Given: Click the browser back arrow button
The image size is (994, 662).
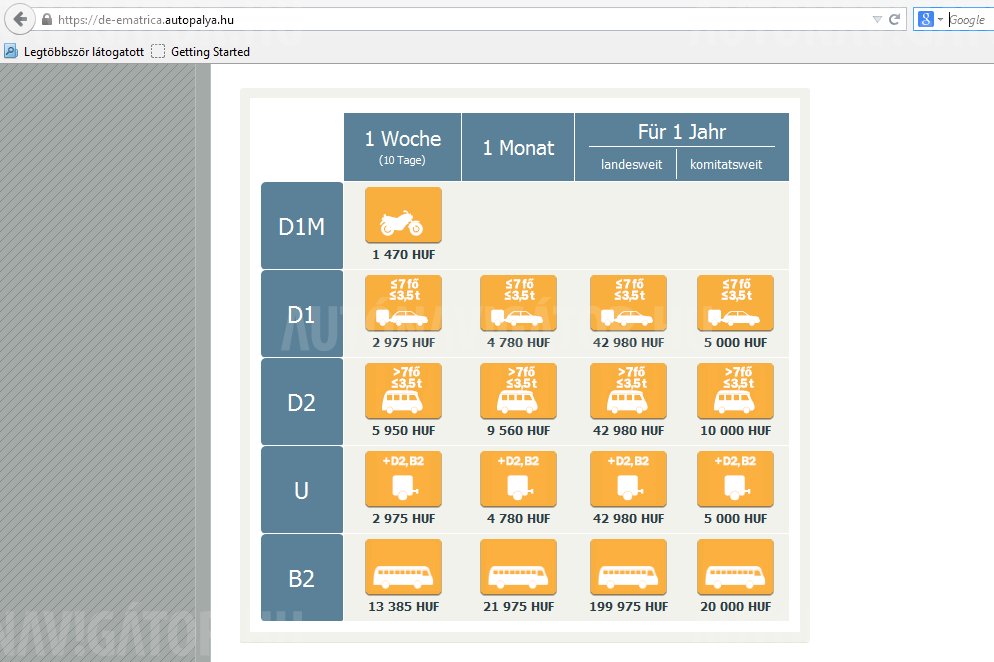Looking at the screenshot, I should click(19, 19).
